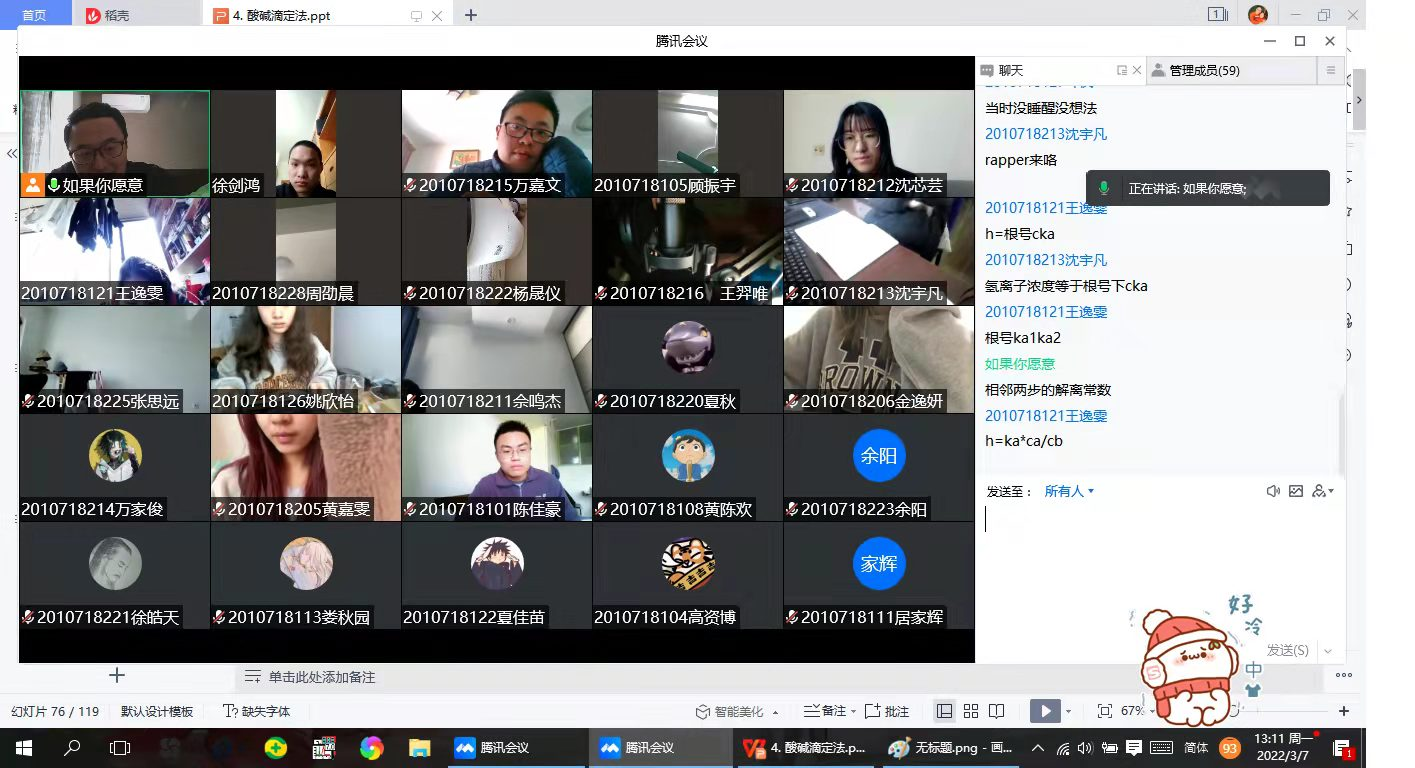The height and width of the screenshot is (768, 1415).
Task: Open the side panel hamburger menu
Action: click(1330, 70)
